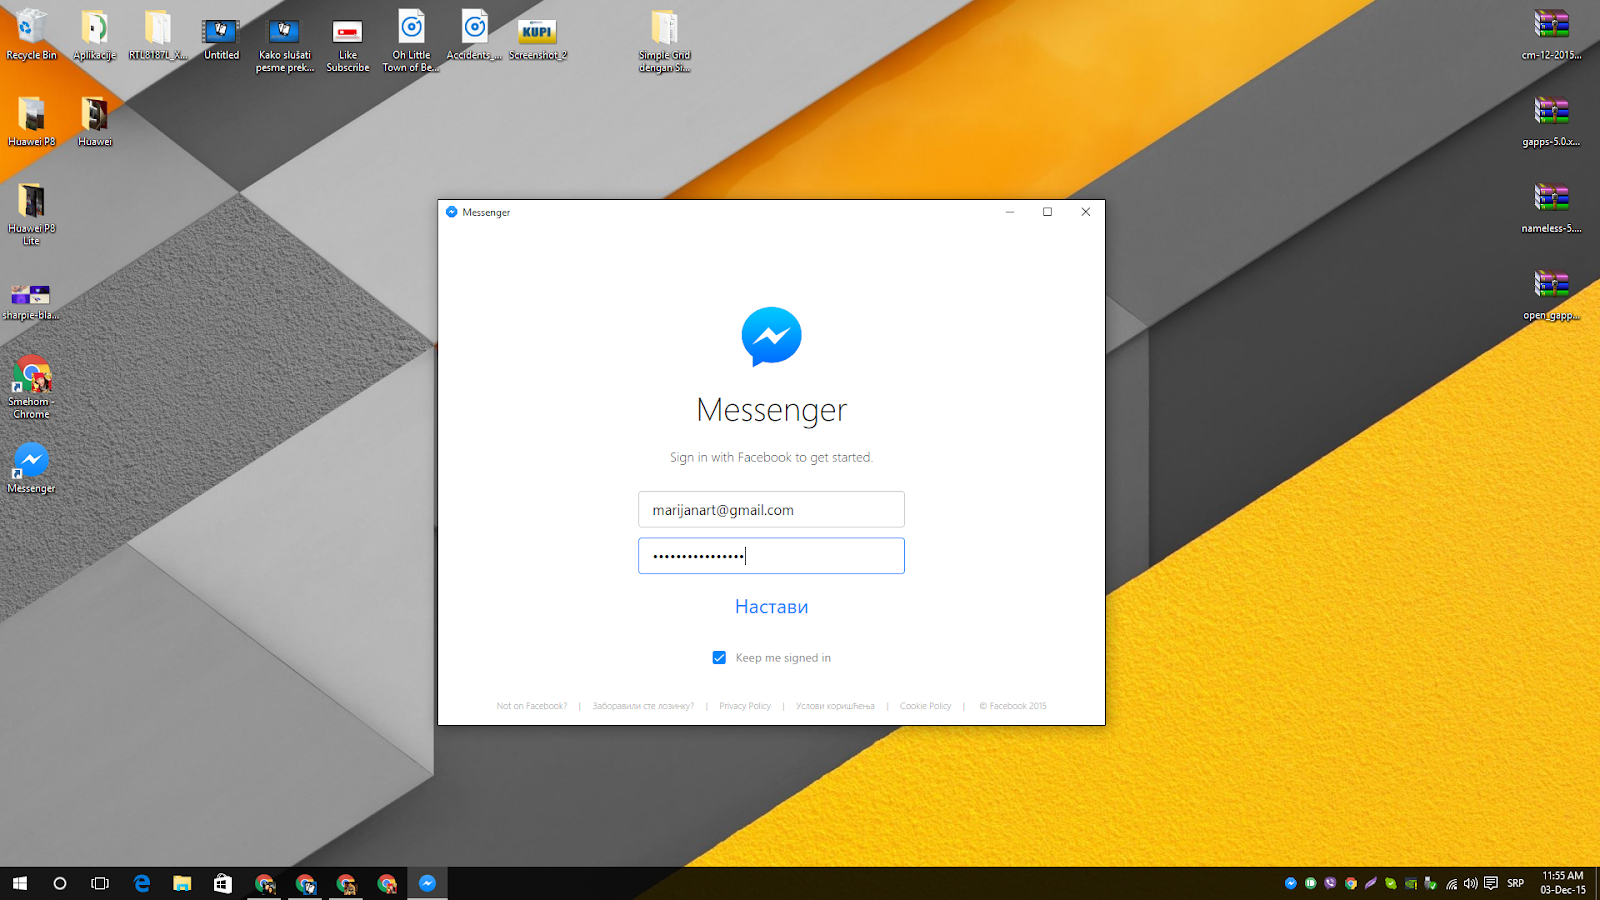Open the Action Center notifications icon
The height and width of the screenshot is (900, 1600).
pyautogui.click(x=1491, y=883)
